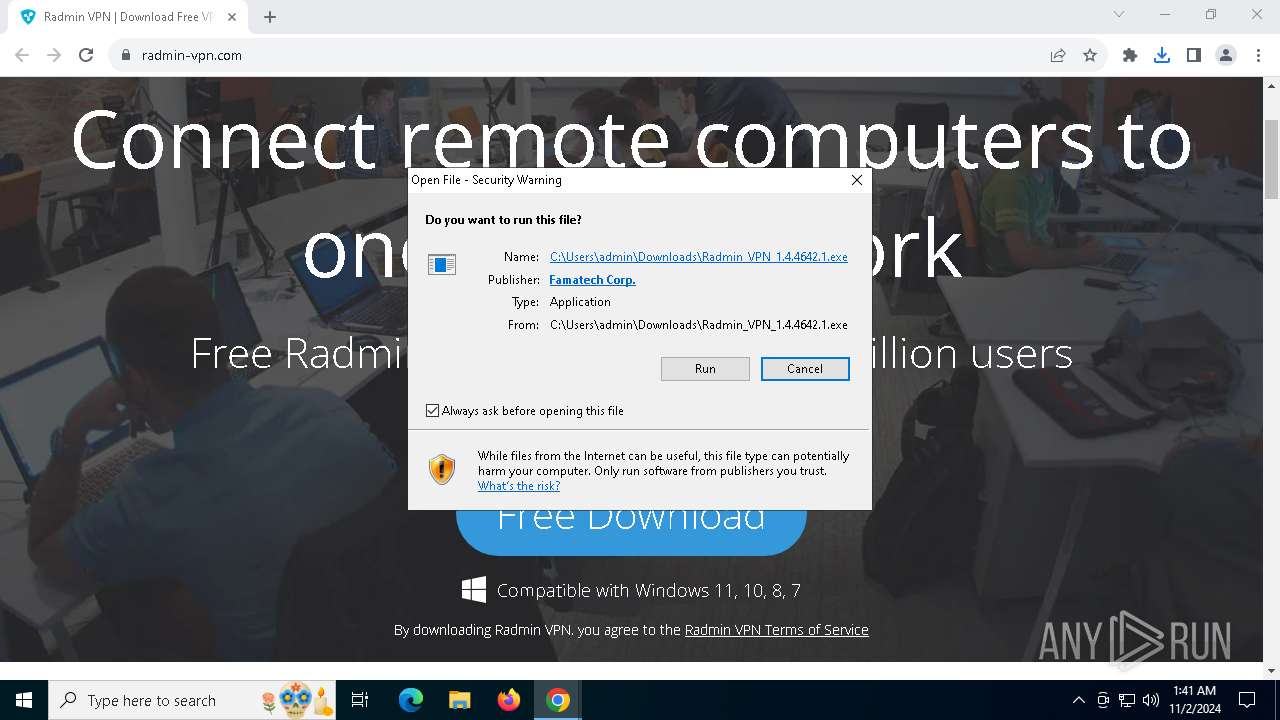Open Chrome downloads icon
The height and width of the screenshot is (720, 1280).
pyautogui.click(x=1162, y=55)
